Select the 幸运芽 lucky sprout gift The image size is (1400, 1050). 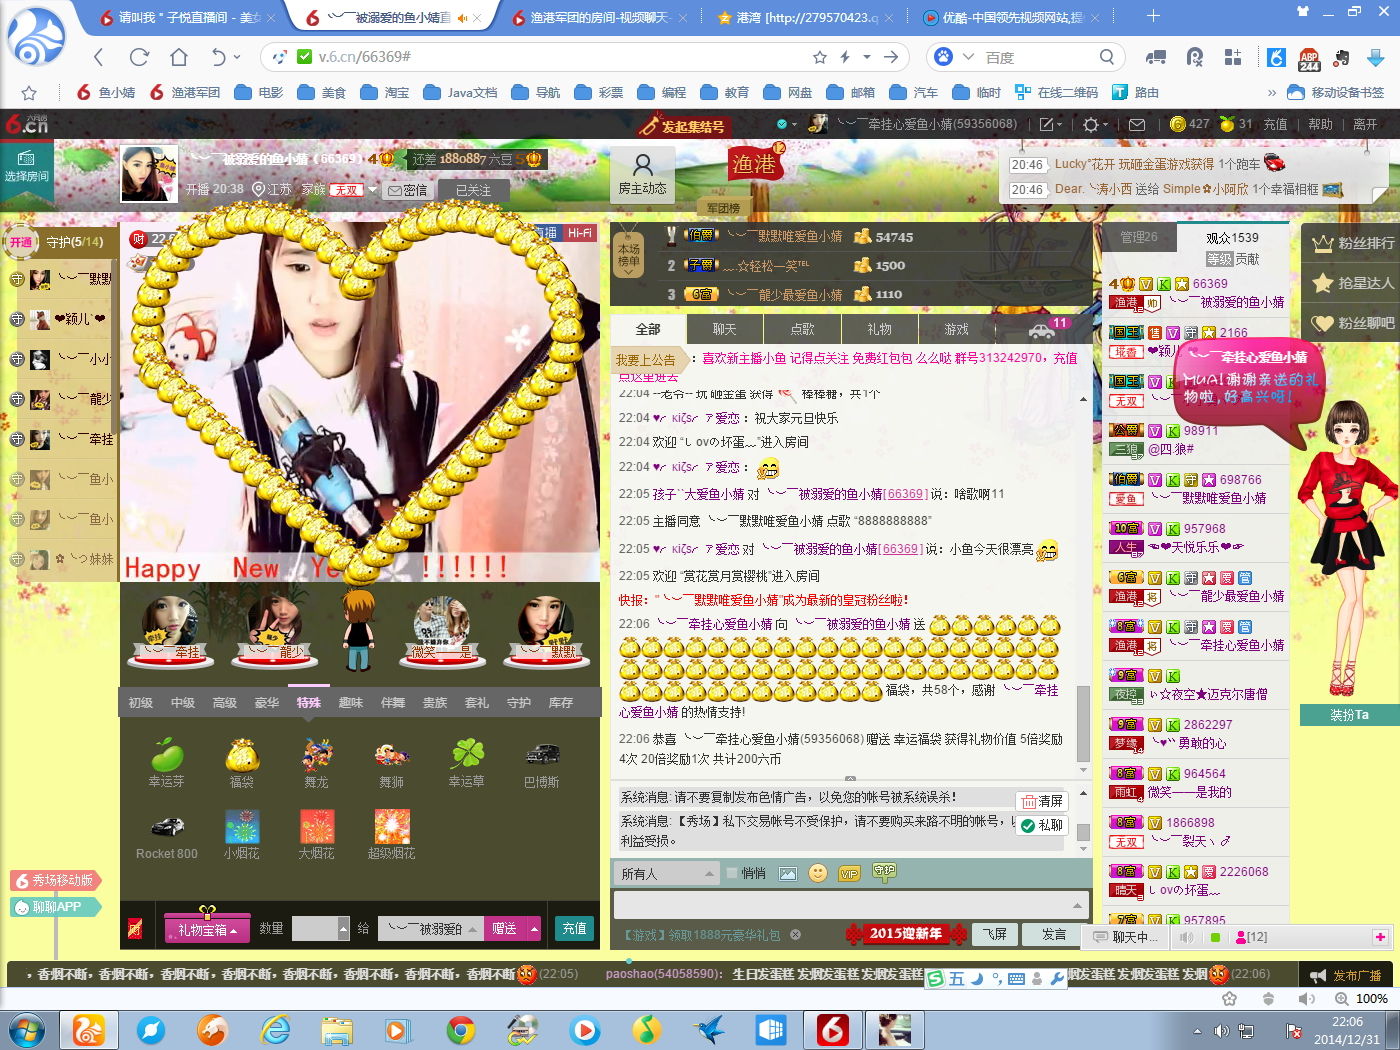coord(167,762)
